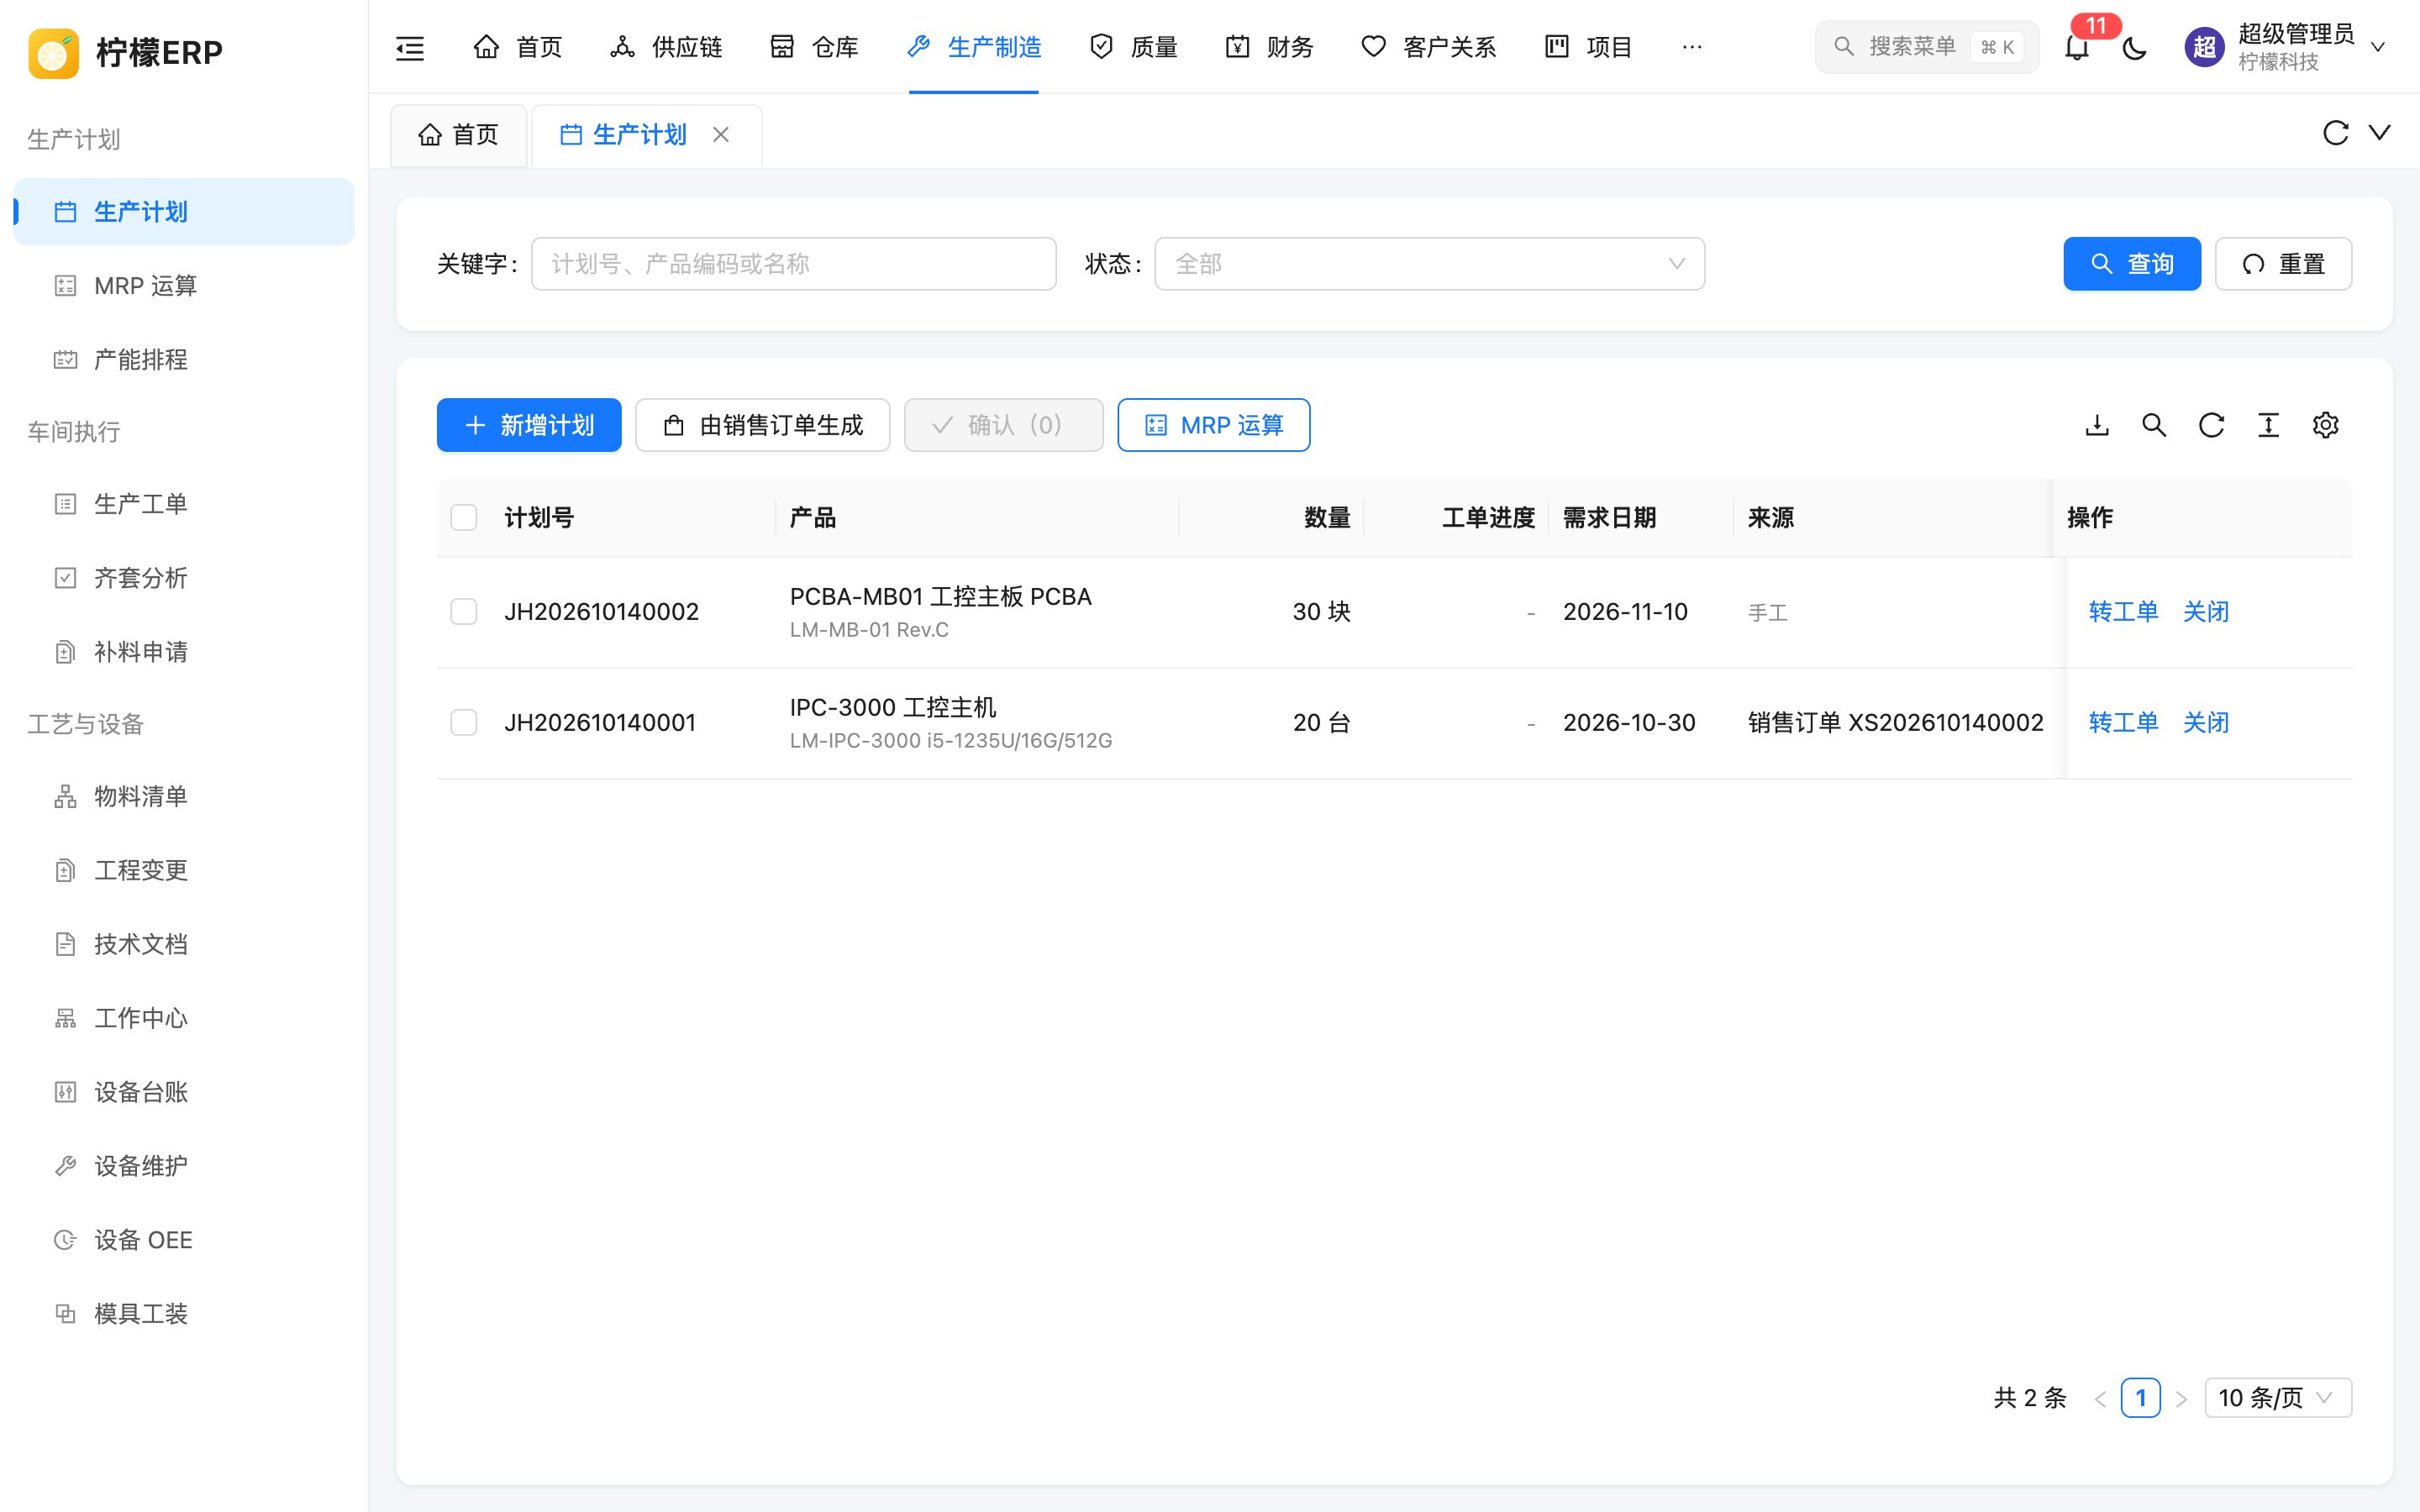Check the row JH202610140002

pos(464,611)
